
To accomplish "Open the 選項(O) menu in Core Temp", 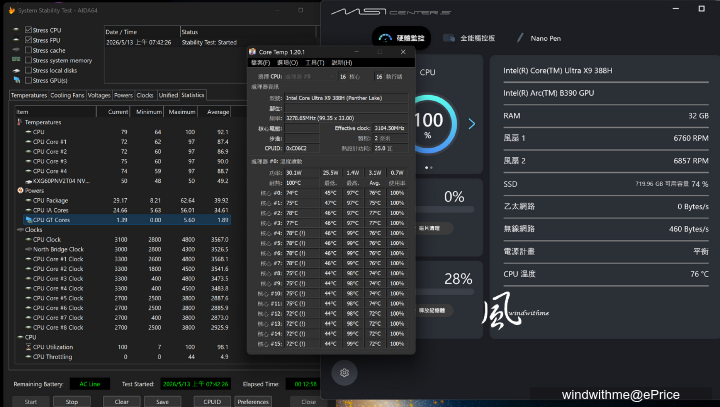I will coord(287,62).
